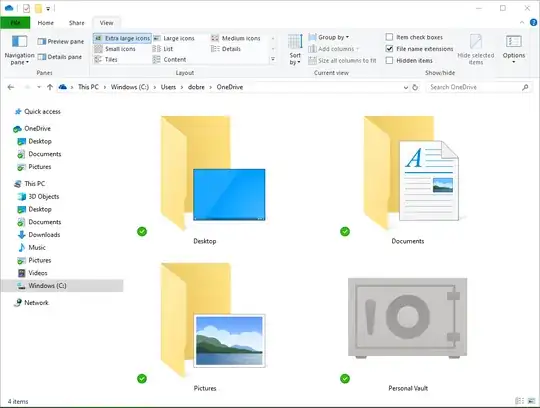540x408 pixels.
Task: Select Content layout
Action: click(169, 60)
